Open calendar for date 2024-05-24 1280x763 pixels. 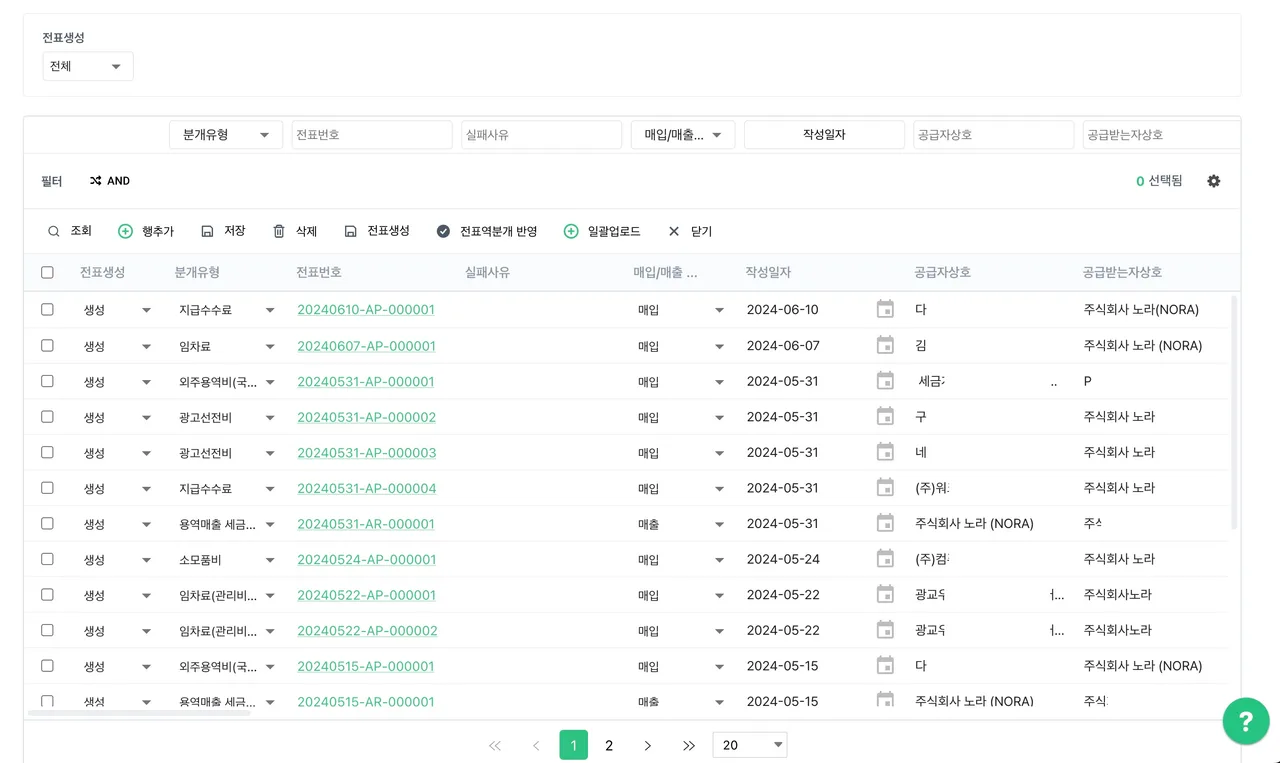click(x=885, y=559)
